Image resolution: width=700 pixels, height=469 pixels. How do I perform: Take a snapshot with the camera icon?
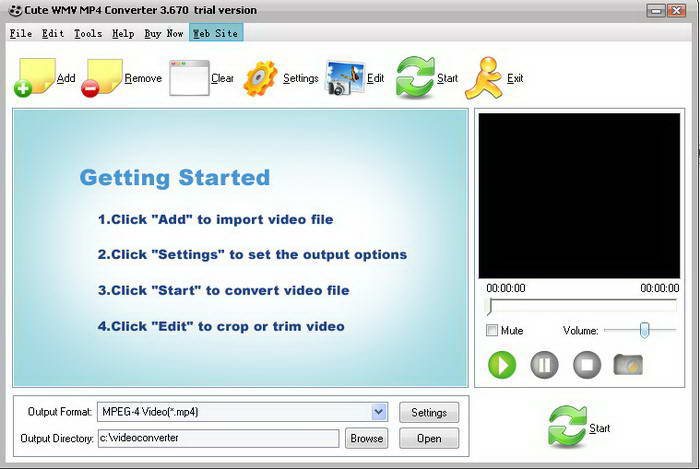click(628, 365)
